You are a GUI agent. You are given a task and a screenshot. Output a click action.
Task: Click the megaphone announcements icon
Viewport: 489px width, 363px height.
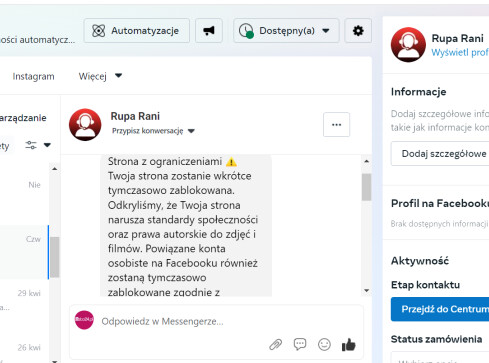coord(209,31)
